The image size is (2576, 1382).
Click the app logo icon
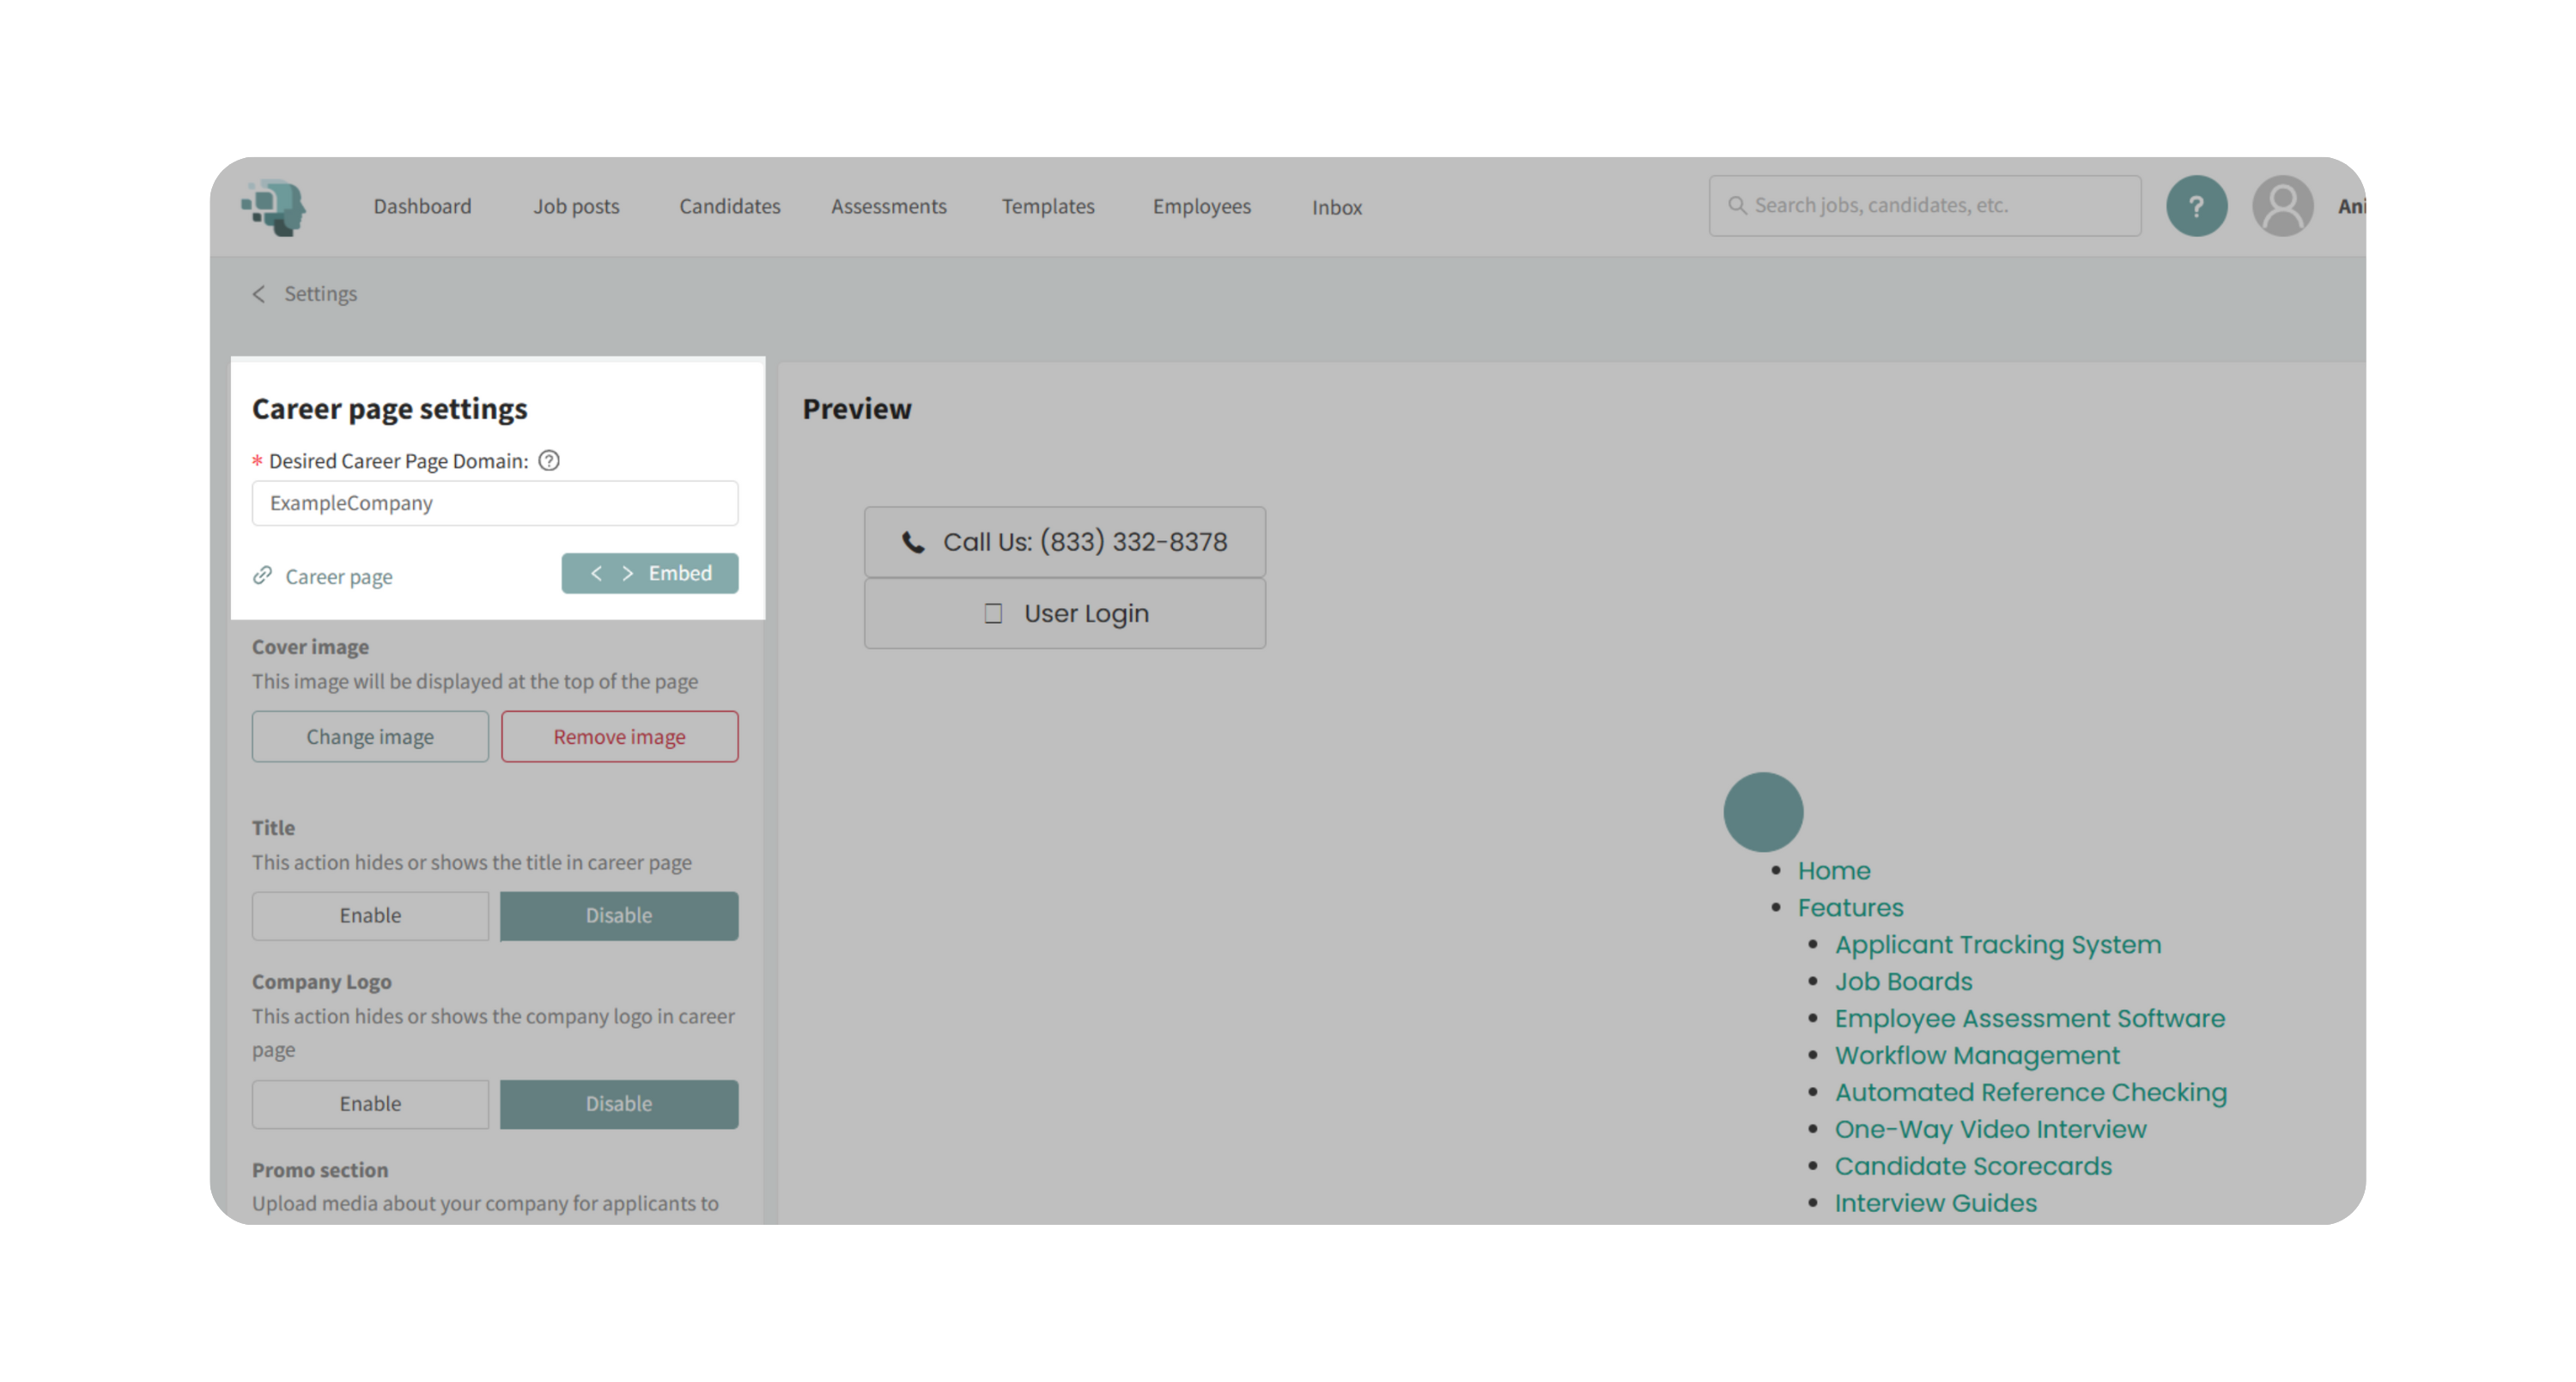pos(274,207)
